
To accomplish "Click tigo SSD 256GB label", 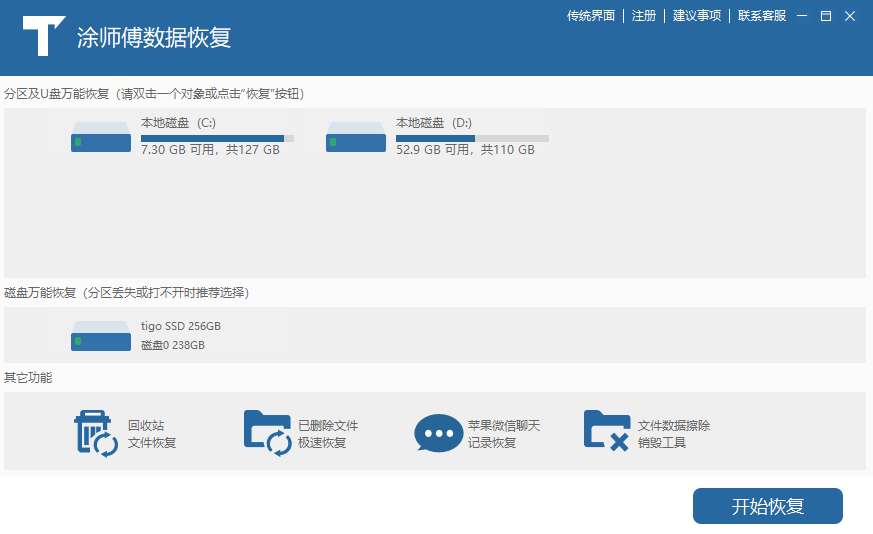I will (181, 326).
